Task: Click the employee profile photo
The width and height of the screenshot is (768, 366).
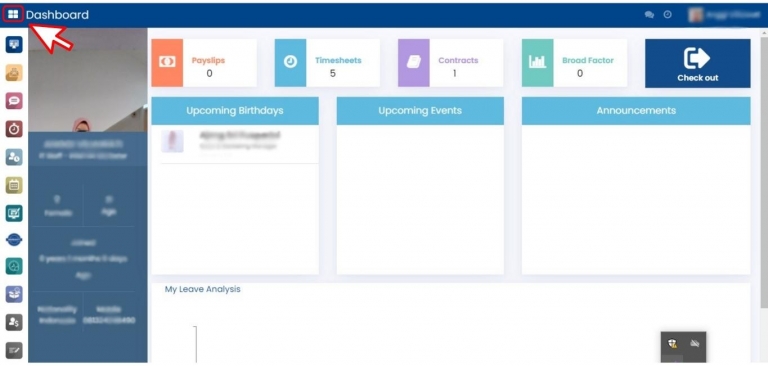Action: click(x=88, y=80)
